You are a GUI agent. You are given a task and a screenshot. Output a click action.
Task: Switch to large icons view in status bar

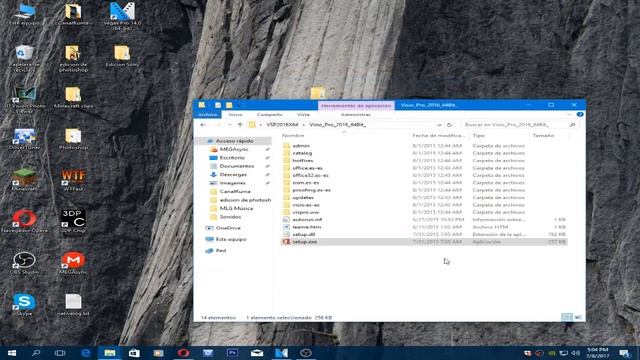[x=578, y=317]
